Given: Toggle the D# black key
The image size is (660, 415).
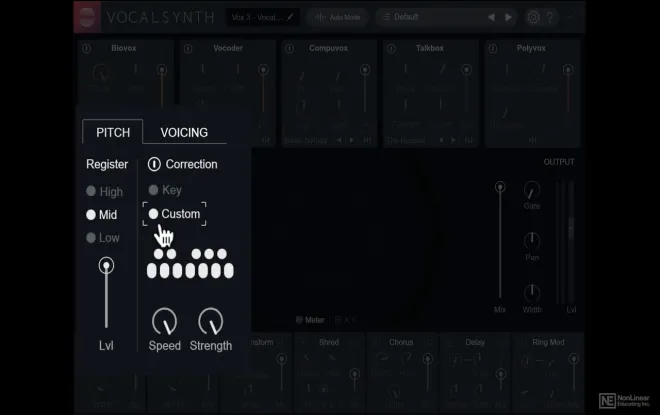Looking at the screenshot, I should [x=171, y=254].
